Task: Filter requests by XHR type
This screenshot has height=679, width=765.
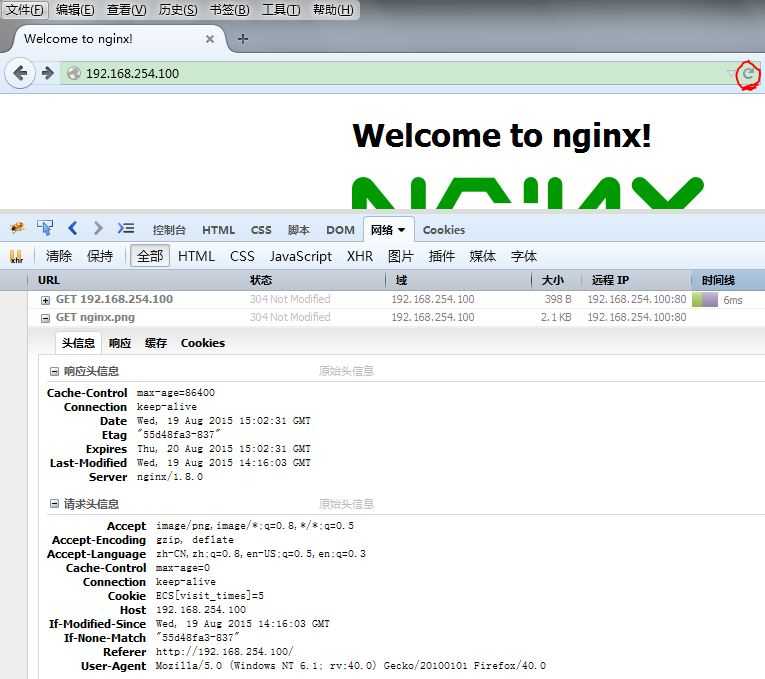Action: point(360,256)
